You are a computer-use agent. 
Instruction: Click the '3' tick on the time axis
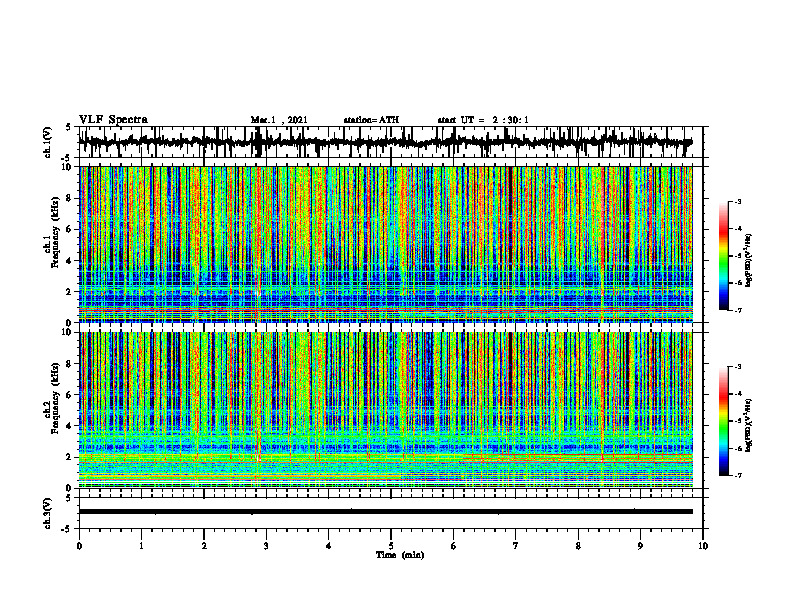coord(266,546)
